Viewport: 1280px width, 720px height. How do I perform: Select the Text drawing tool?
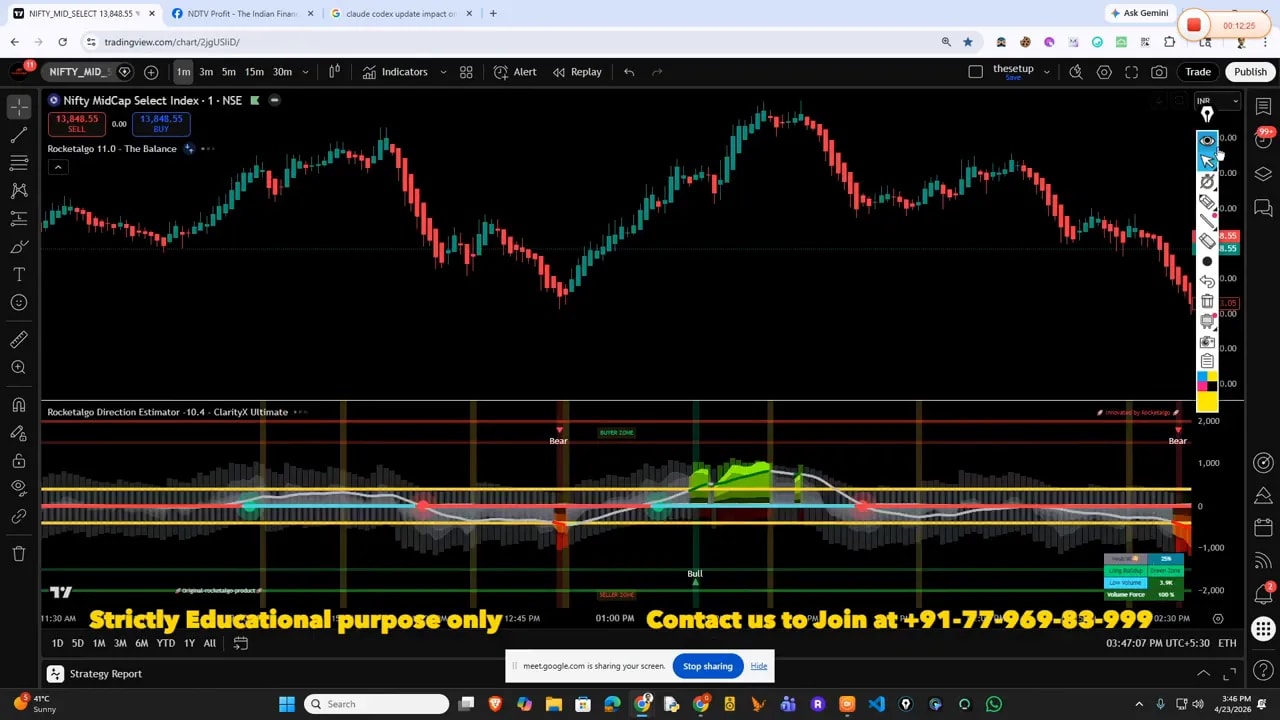19,275
